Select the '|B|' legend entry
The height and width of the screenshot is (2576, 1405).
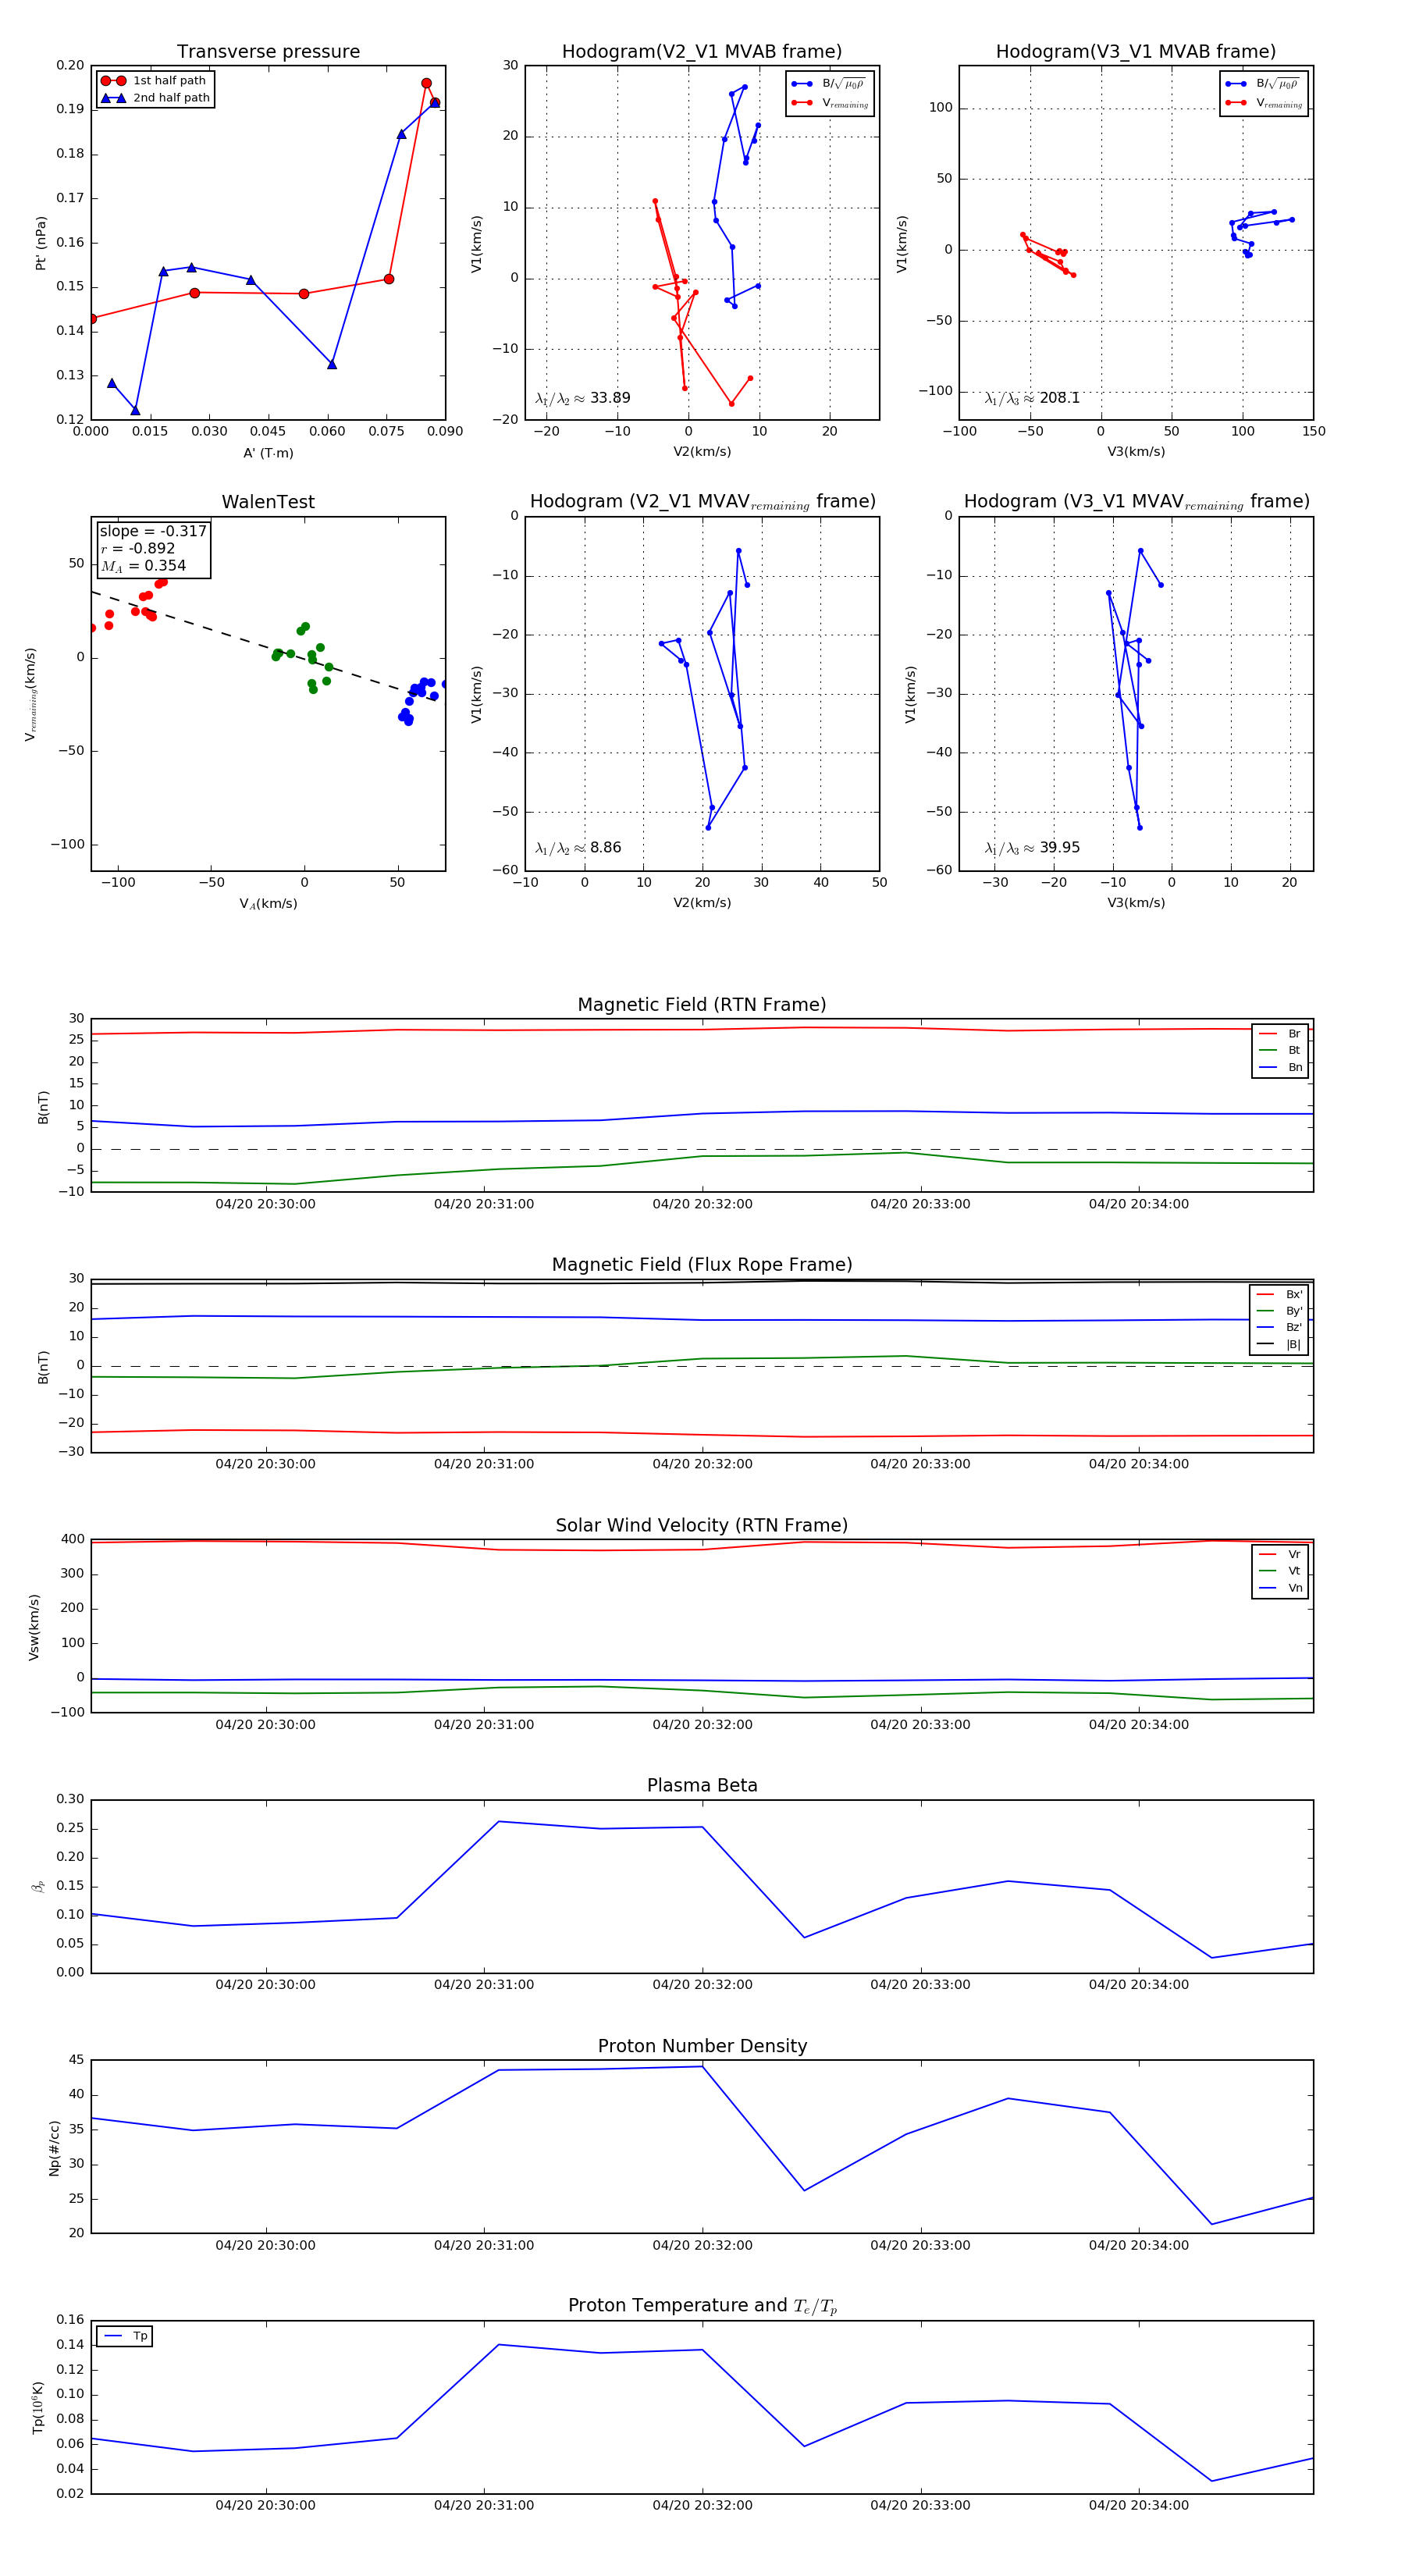coord(1279,1345)
